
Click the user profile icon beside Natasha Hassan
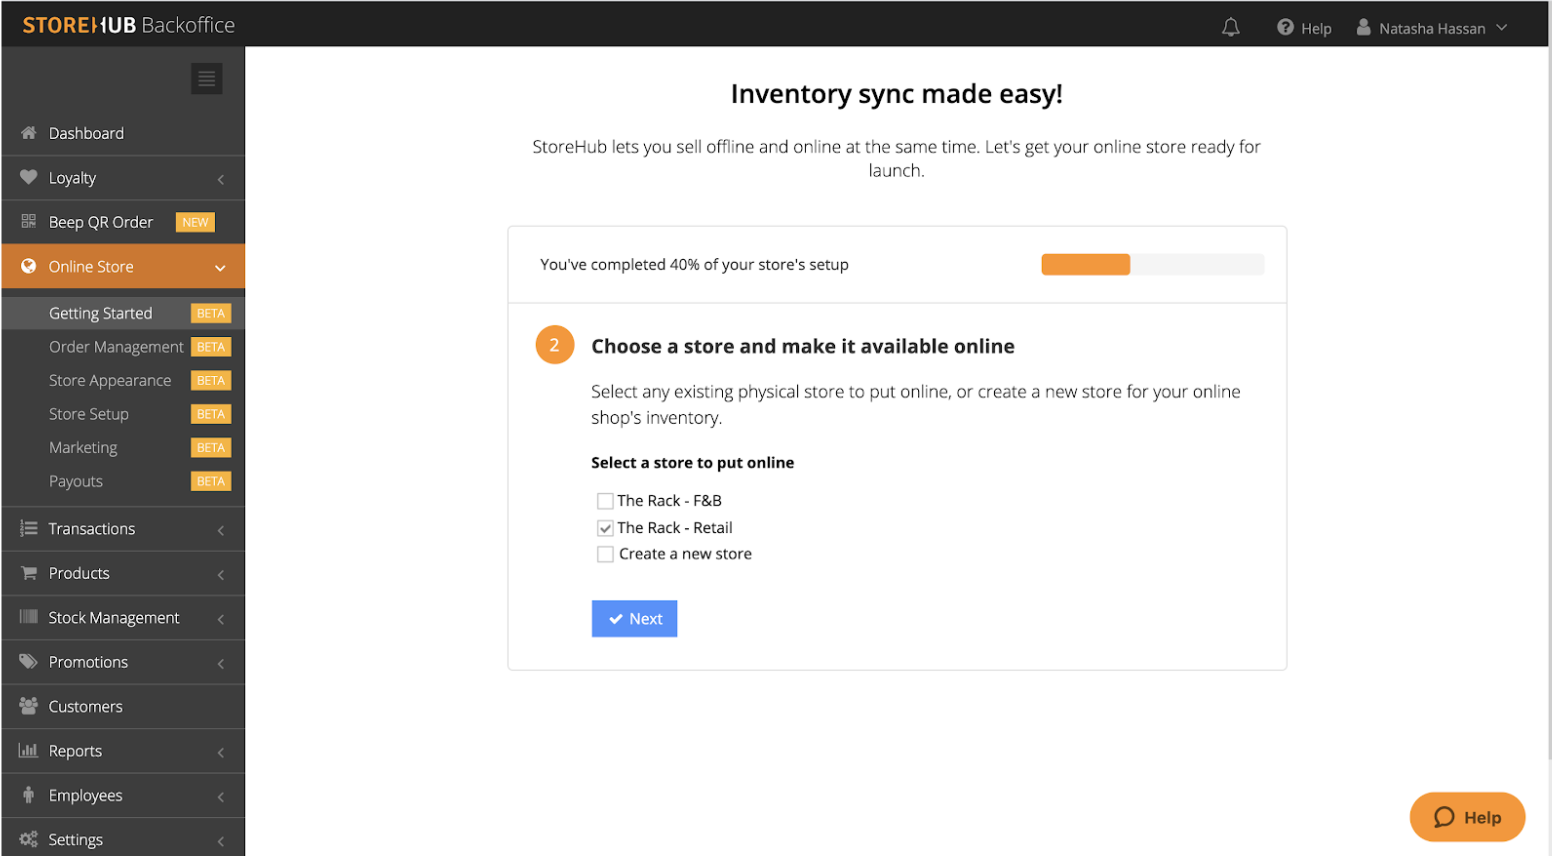pyautogui.click(x=1363, y=28)
